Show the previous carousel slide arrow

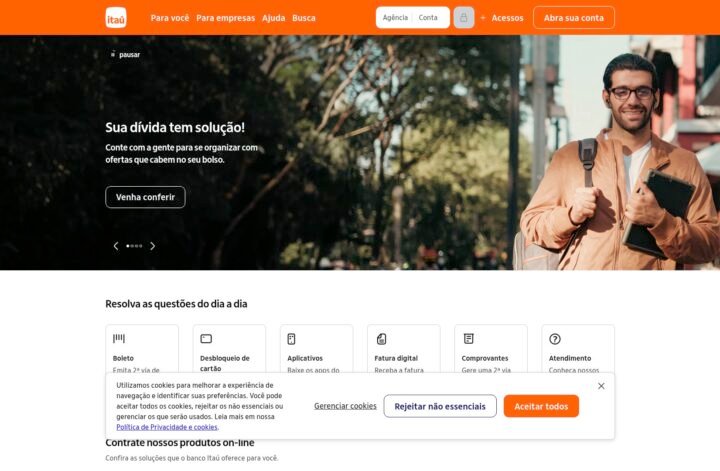116,246
